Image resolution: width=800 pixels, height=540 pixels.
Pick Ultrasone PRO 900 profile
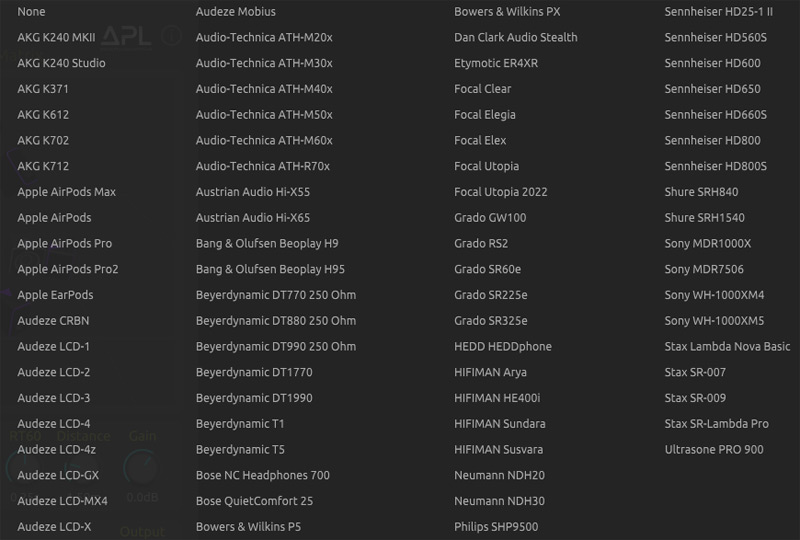click(x=714, y=450)
